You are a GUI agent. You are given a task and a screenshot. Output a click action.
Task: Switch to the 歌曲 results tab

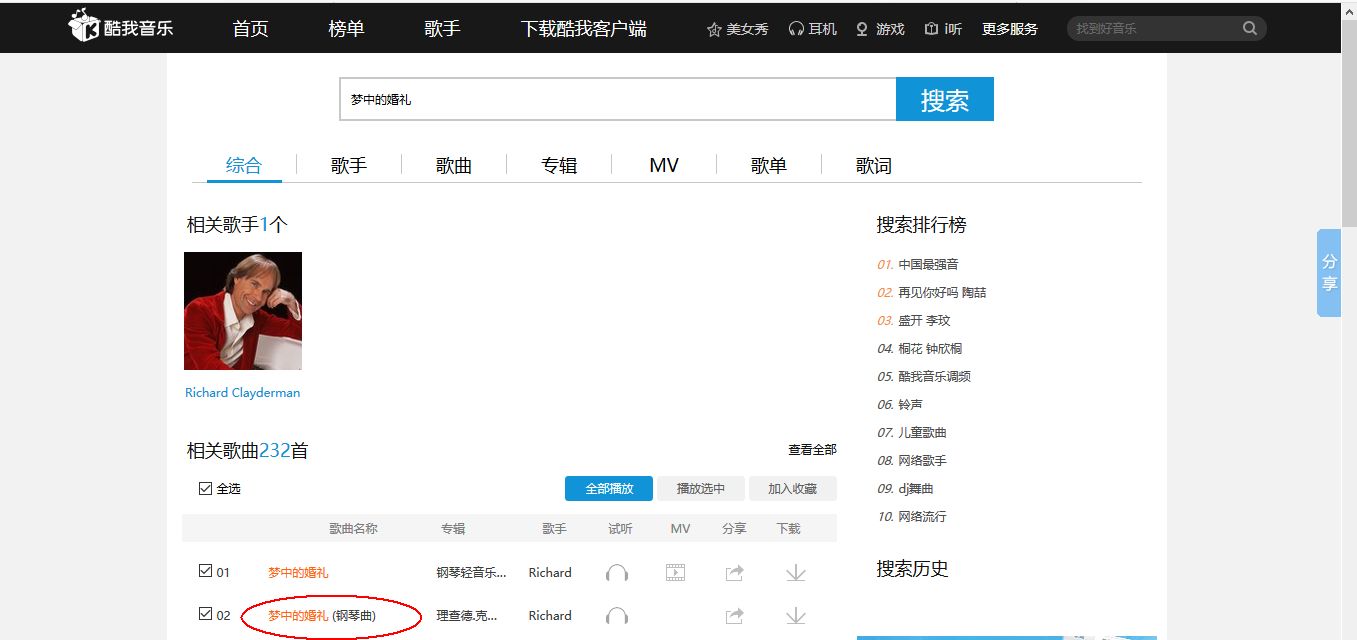pos(454,165)
